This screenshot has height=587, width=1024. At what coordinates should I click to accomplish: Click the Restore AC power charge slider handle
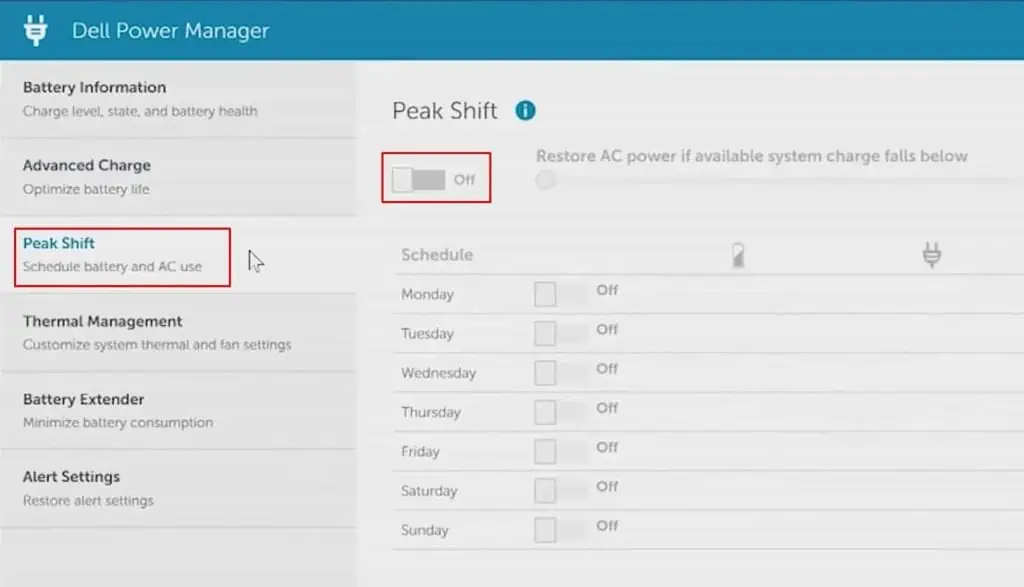[x=545, y=180]
